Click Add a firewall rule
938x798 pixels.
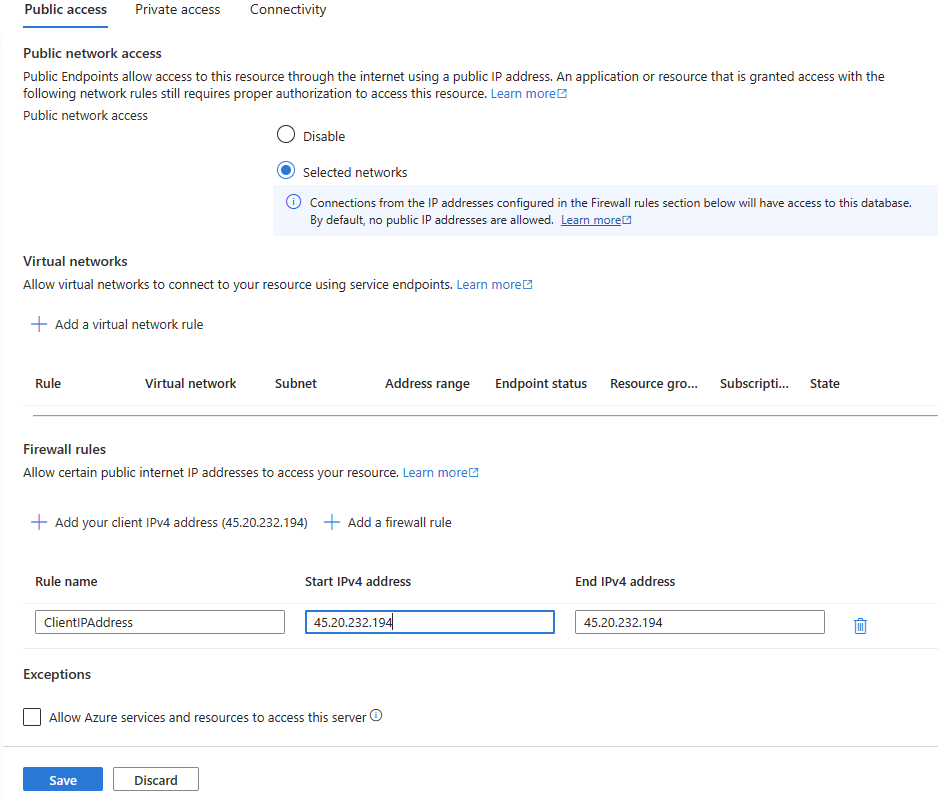click(400, 522)
